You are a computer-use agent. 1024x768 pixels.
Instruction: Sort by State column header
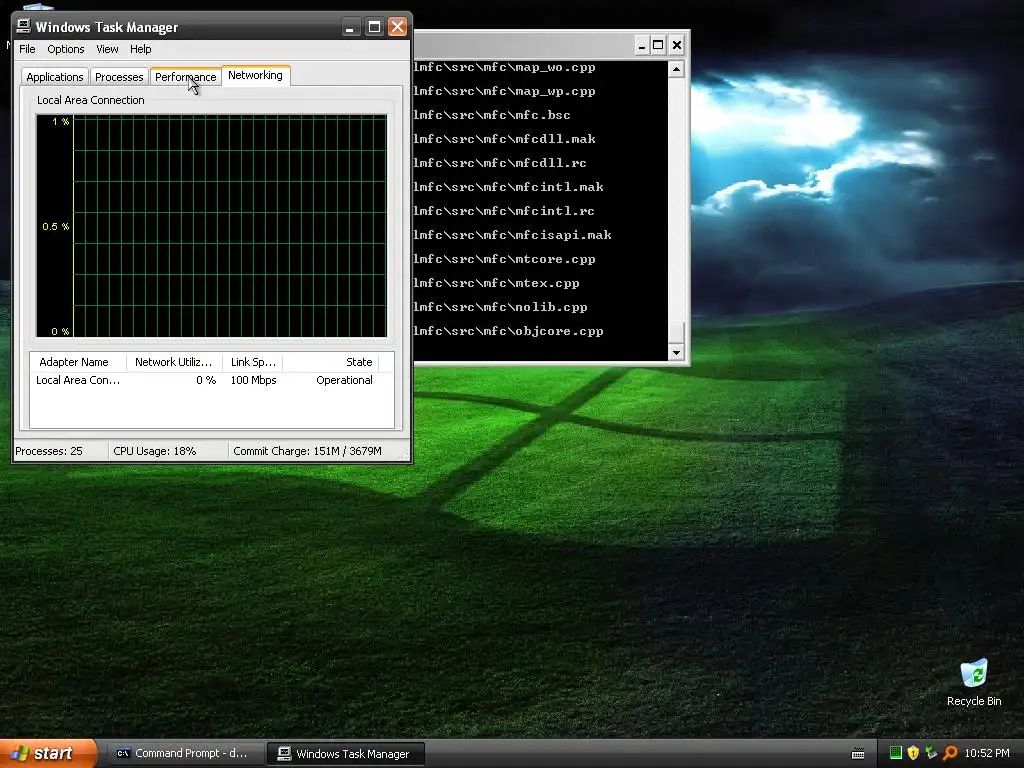[331, 362]
